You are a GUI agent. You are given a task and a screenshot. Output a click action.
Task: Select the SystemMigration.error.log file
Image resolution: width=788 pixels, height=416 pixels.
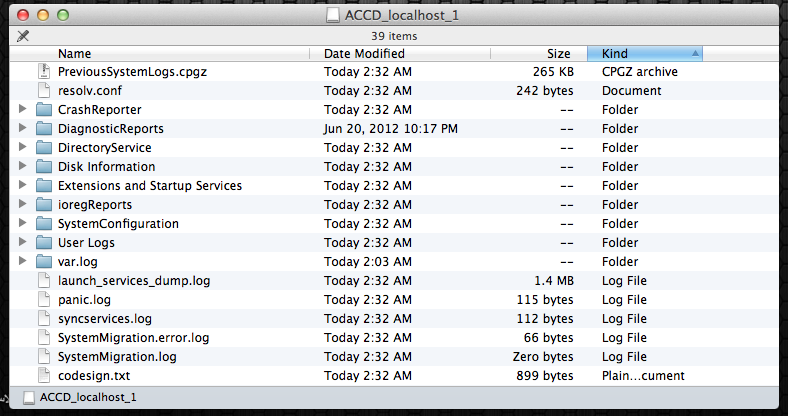(134, 338)
